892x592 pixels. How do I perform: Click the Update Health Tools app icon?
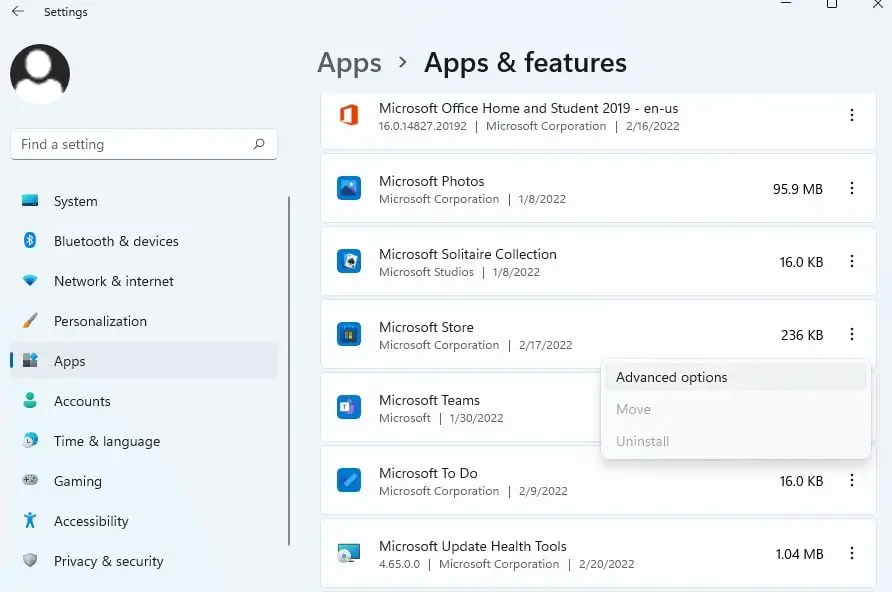coord(349,553)
